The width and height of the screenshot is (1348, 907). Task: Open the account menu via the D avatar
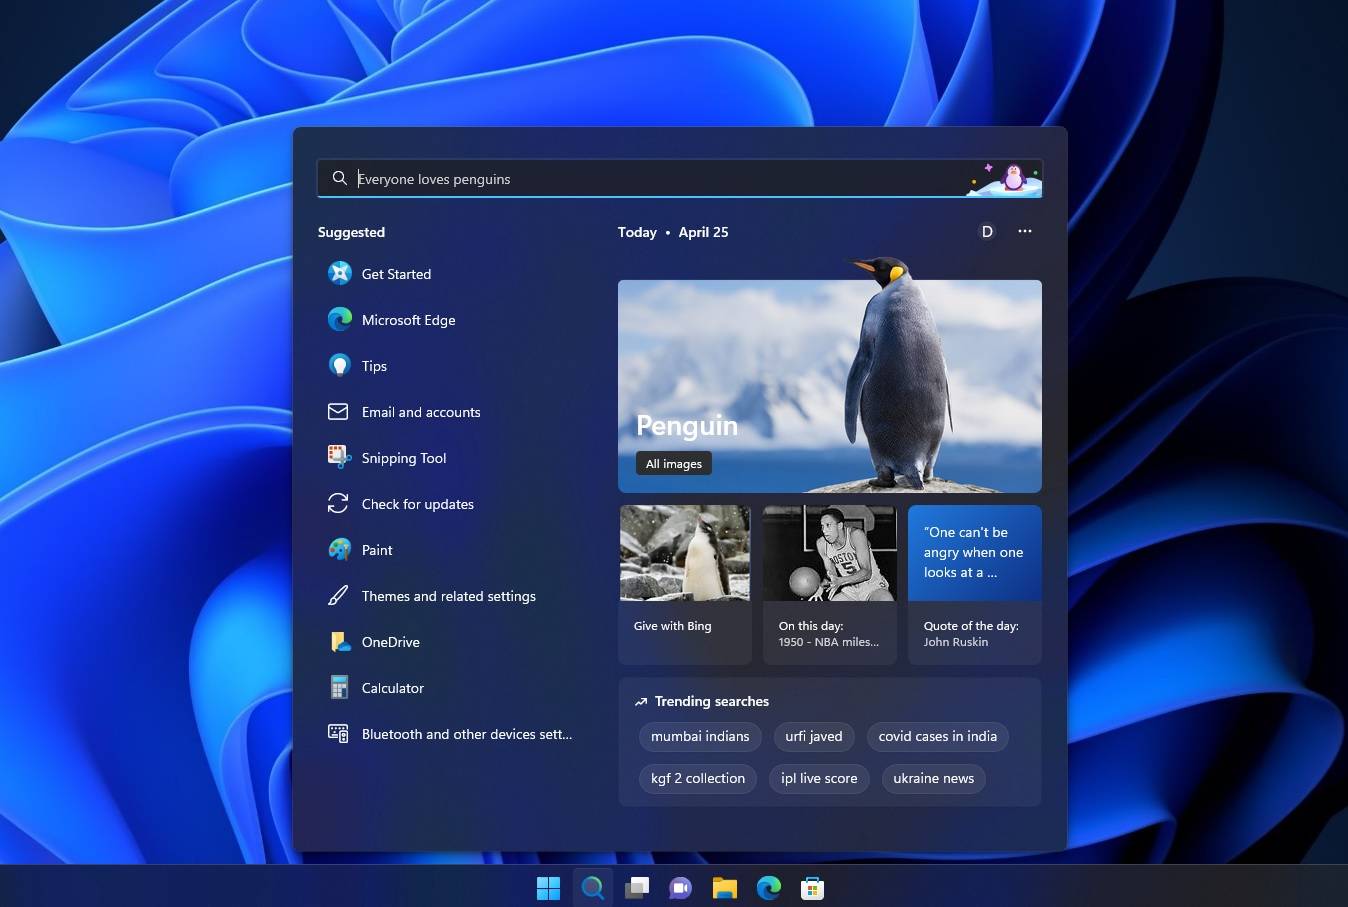[x=986, y=231]
